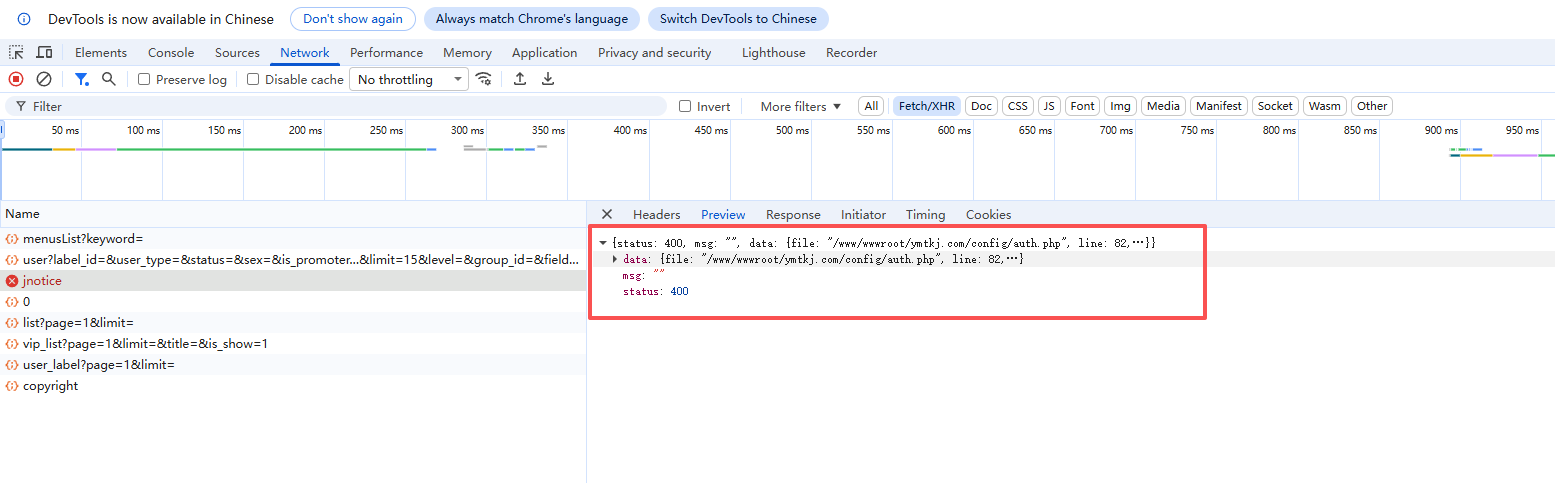Image resolution: width=1555 pixels, height=483 pixels.
Task: Expand the data object in preview
Action: 615,260
